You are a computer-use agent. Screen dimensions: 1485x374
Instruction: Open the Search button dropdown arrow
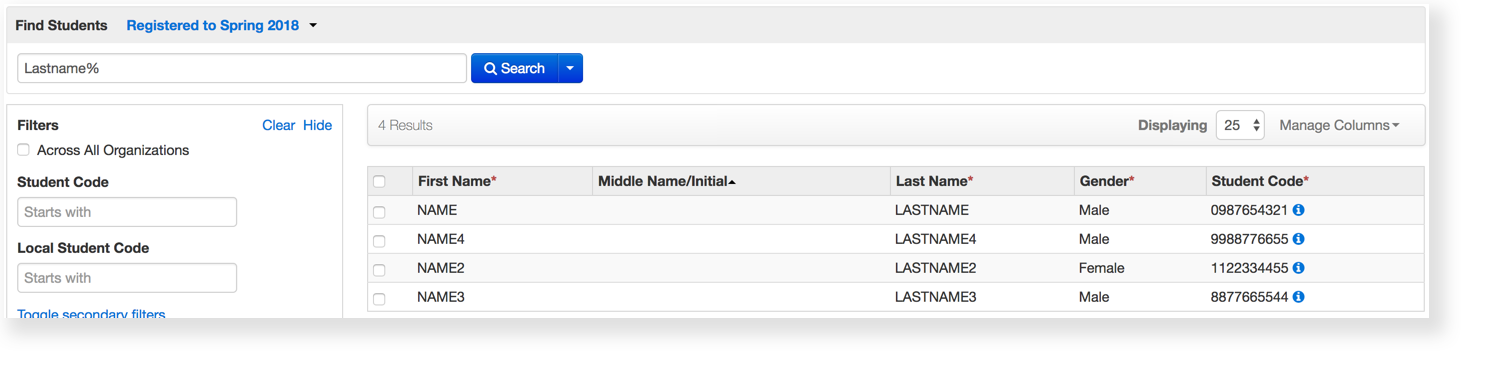(570, 68)
